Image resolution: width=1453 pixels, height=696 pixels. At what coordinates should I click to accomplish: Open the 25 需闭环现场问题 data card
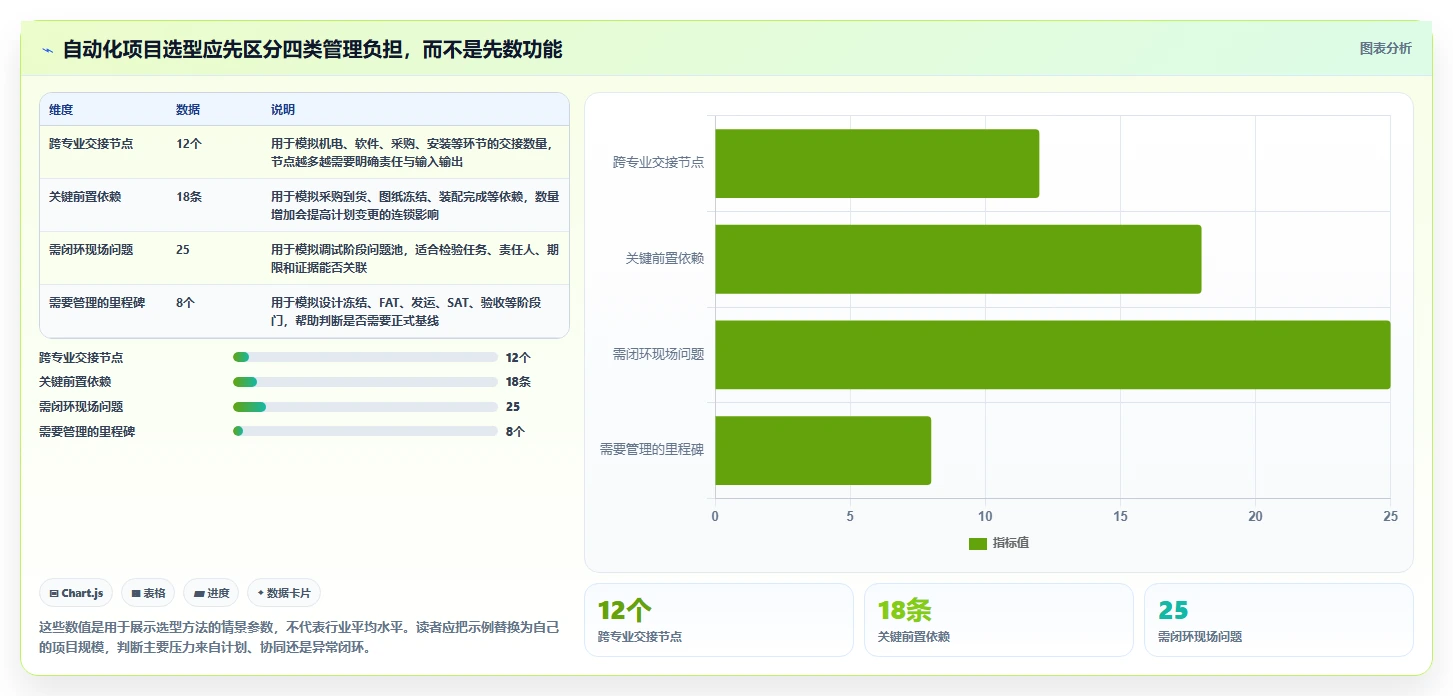(x=1279, y=620)
